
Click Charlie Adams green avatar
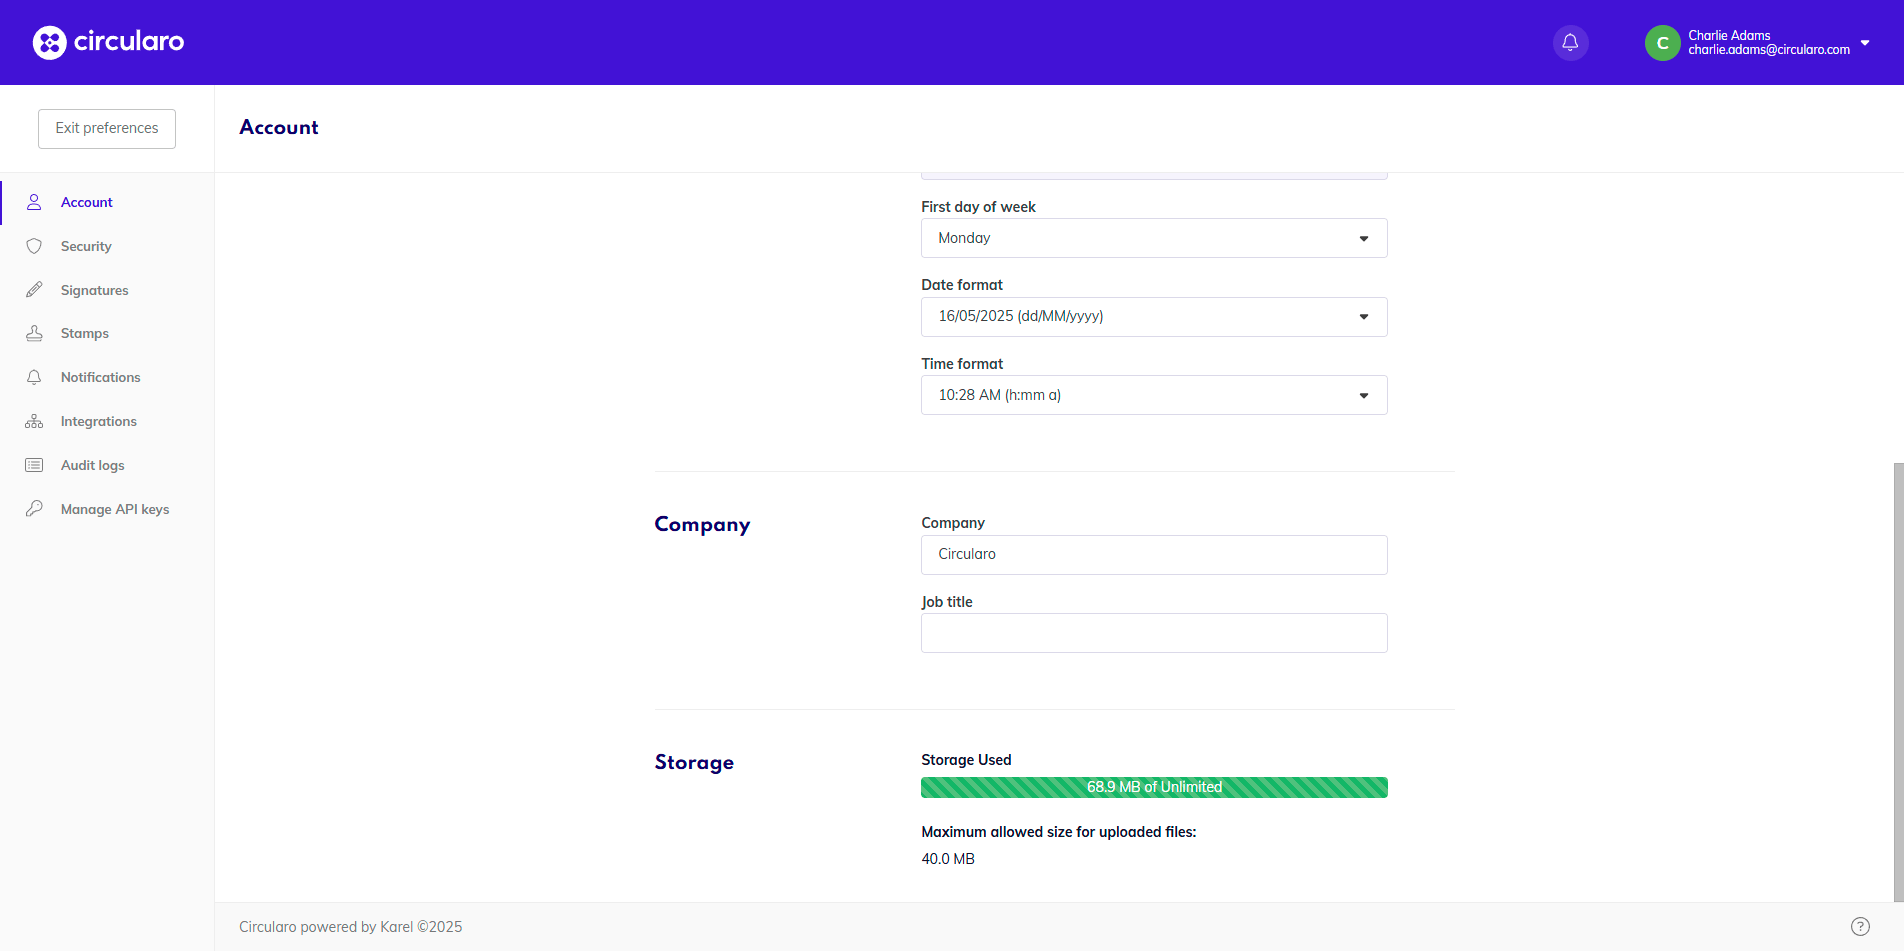pos(1662,43)
